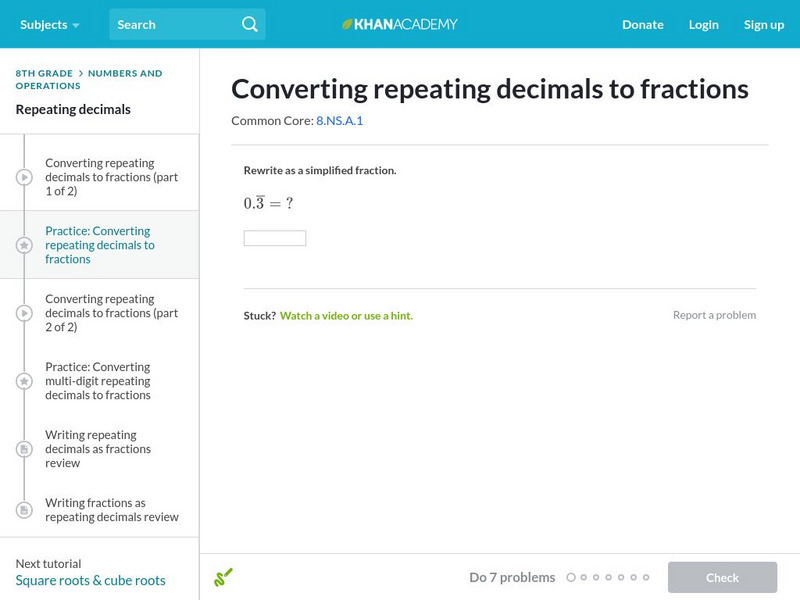800x600 pixels.
Task: Open the Subjects dropdown menu
Action: (x=49, y=24)
